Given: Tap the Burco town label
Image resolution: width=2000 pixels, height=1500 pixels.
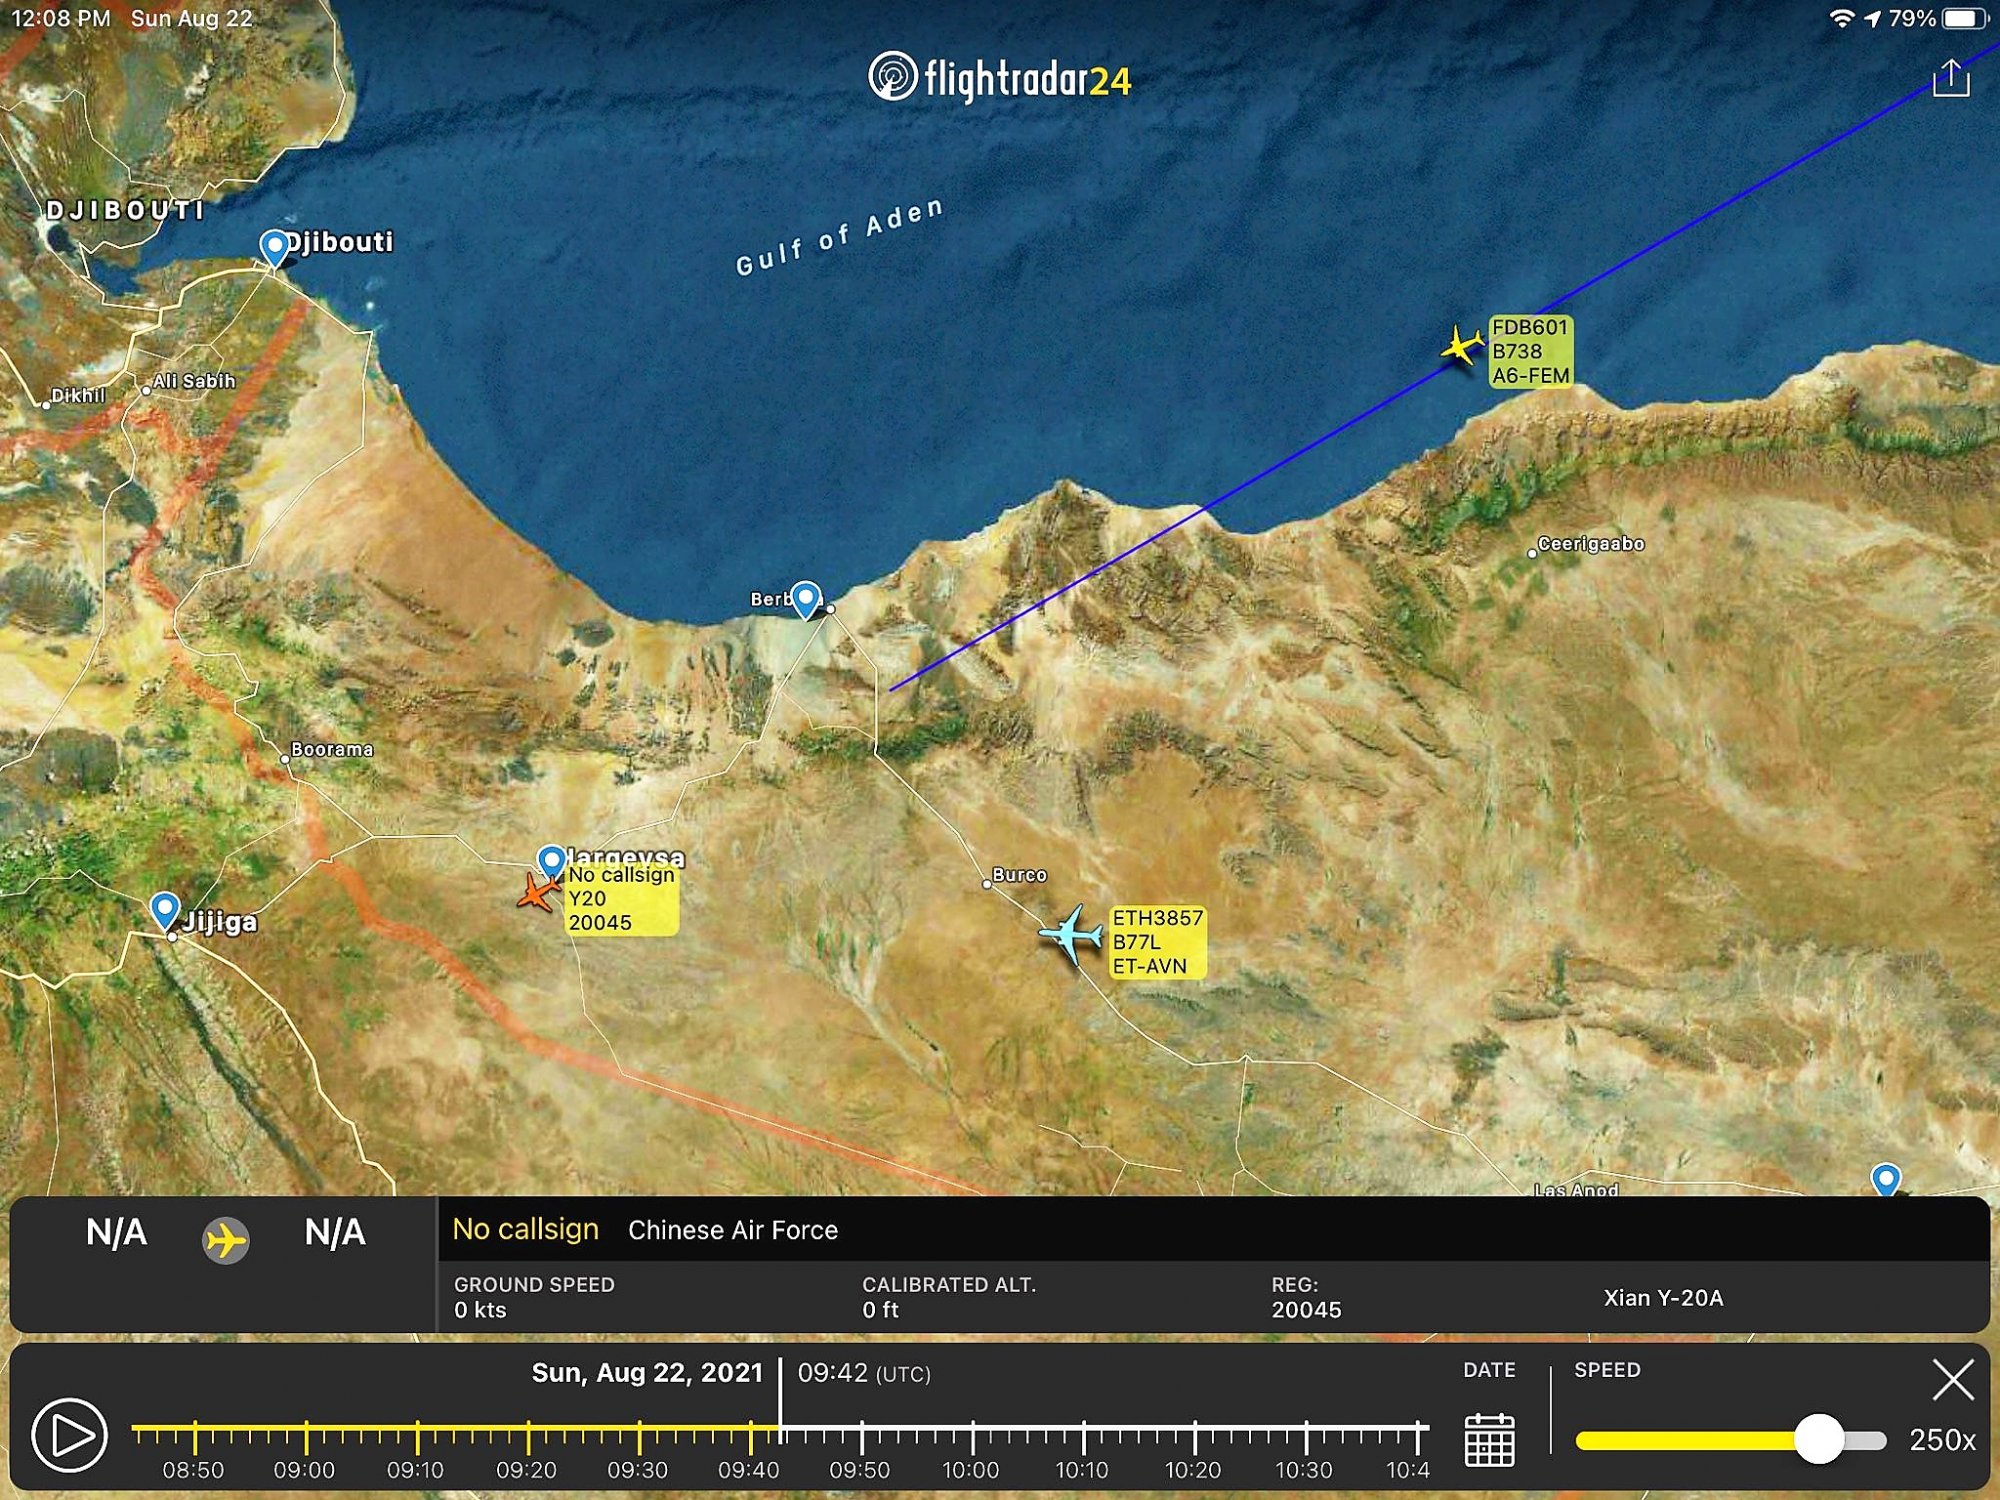Looking at the screenshot, I should tap(1019, 875).
